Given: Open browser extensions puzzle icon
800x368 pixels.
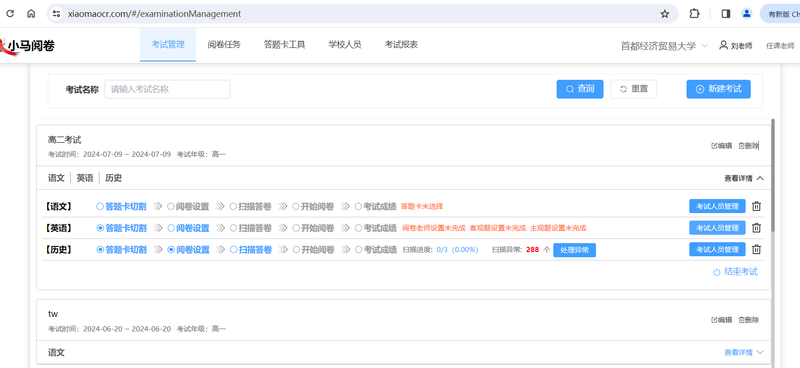Looking at the screenshot, I should pos(694,14).
